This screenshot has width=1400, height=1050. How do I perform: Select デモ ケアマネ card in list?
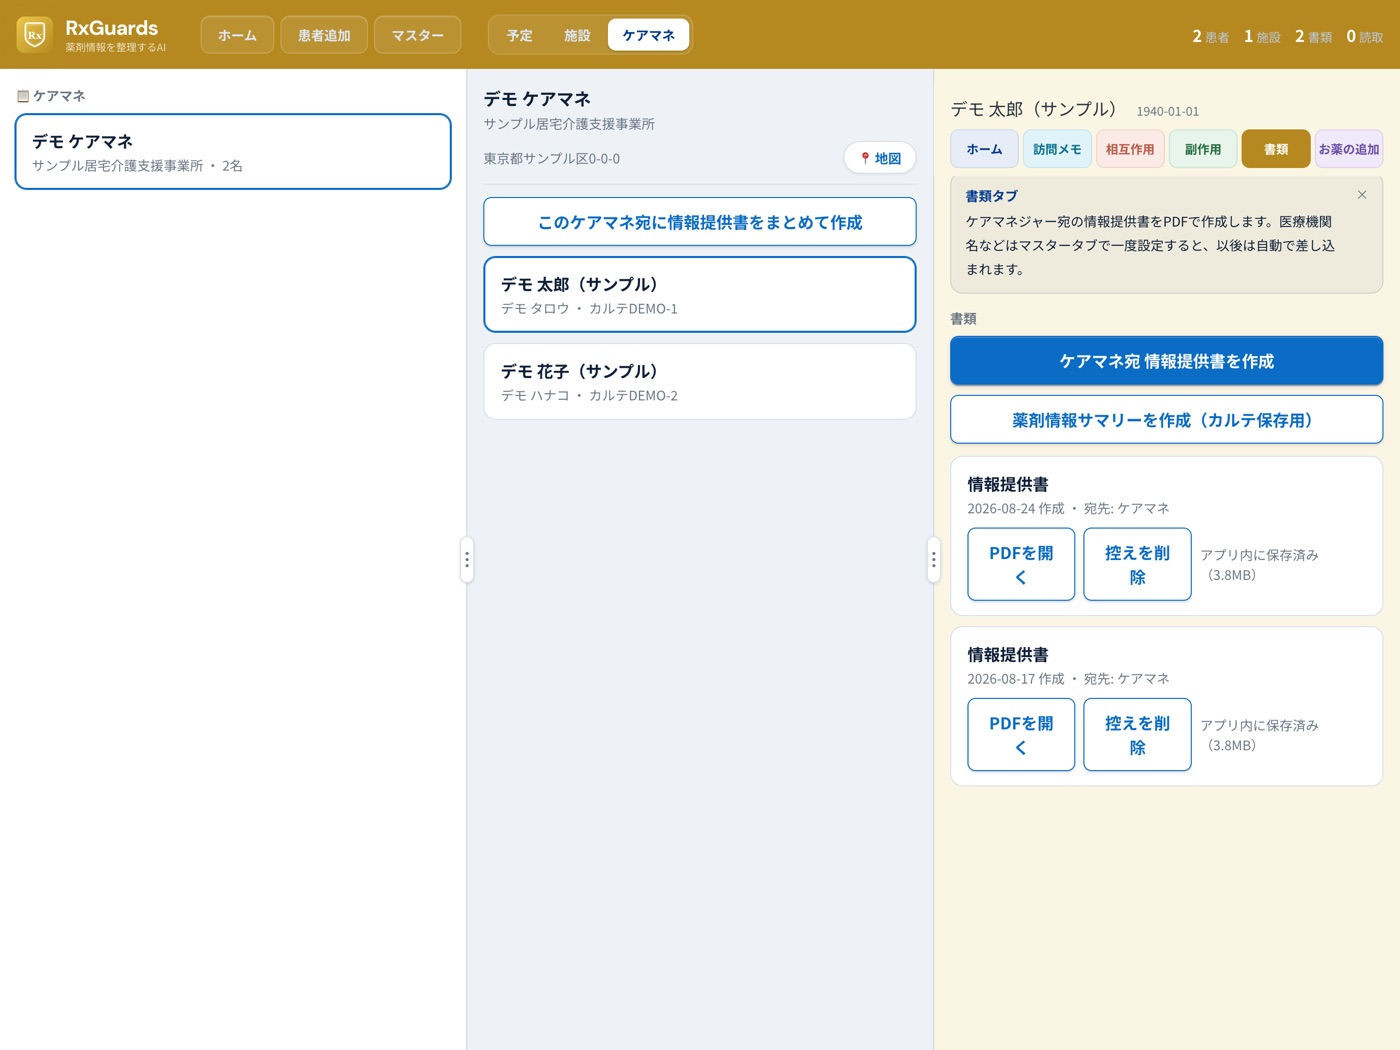[233, 151]
